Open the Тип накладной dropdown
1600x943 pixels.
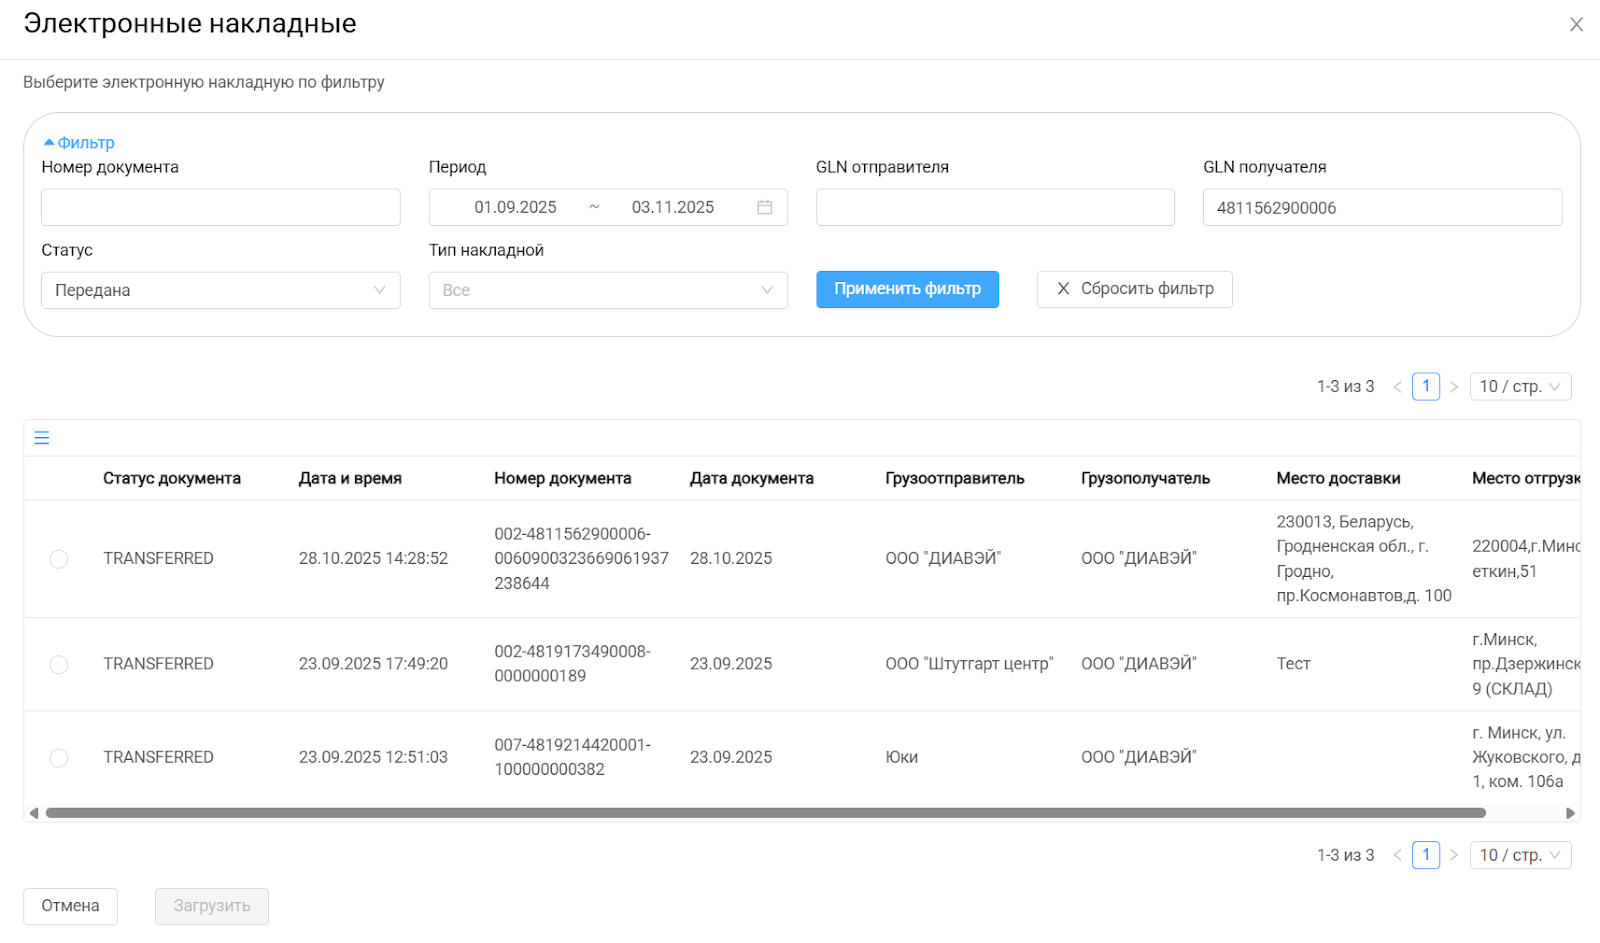click(607, 290)
